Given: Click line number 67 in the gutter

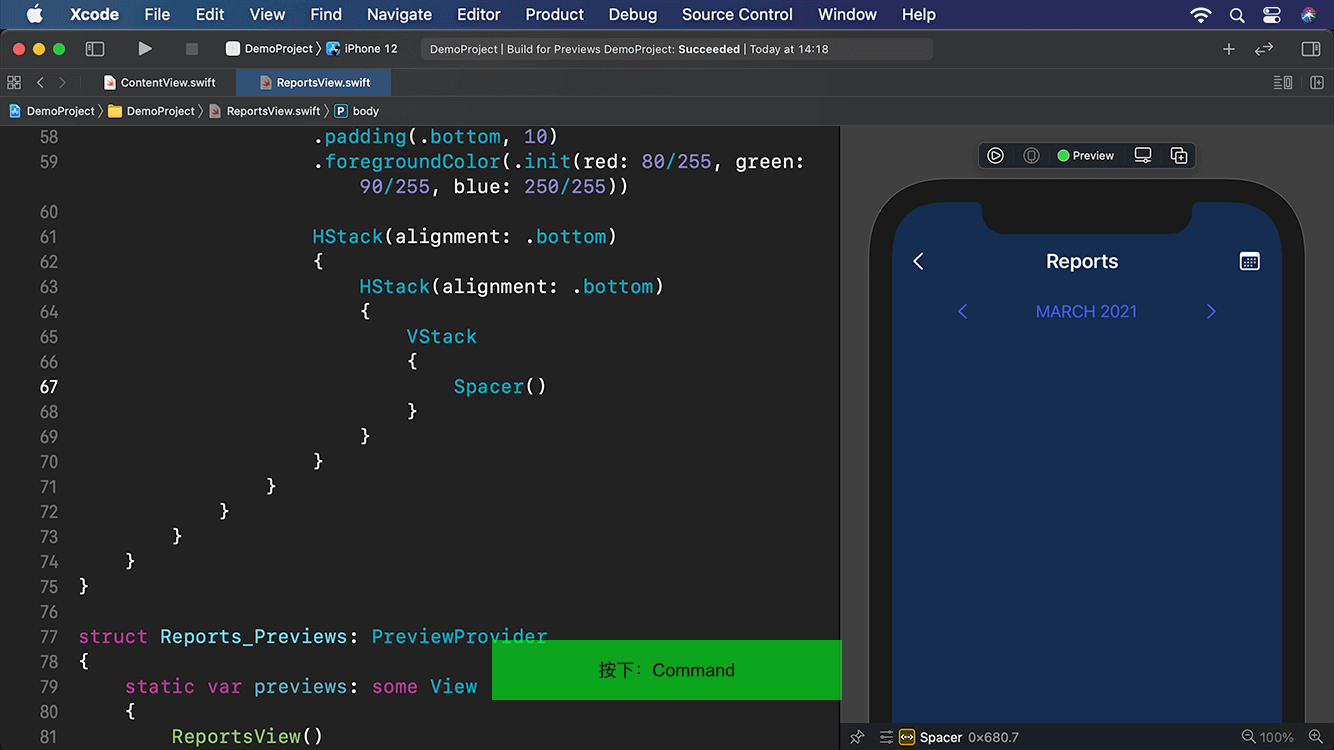Looking at the screenshot, I should click(49, 386).
